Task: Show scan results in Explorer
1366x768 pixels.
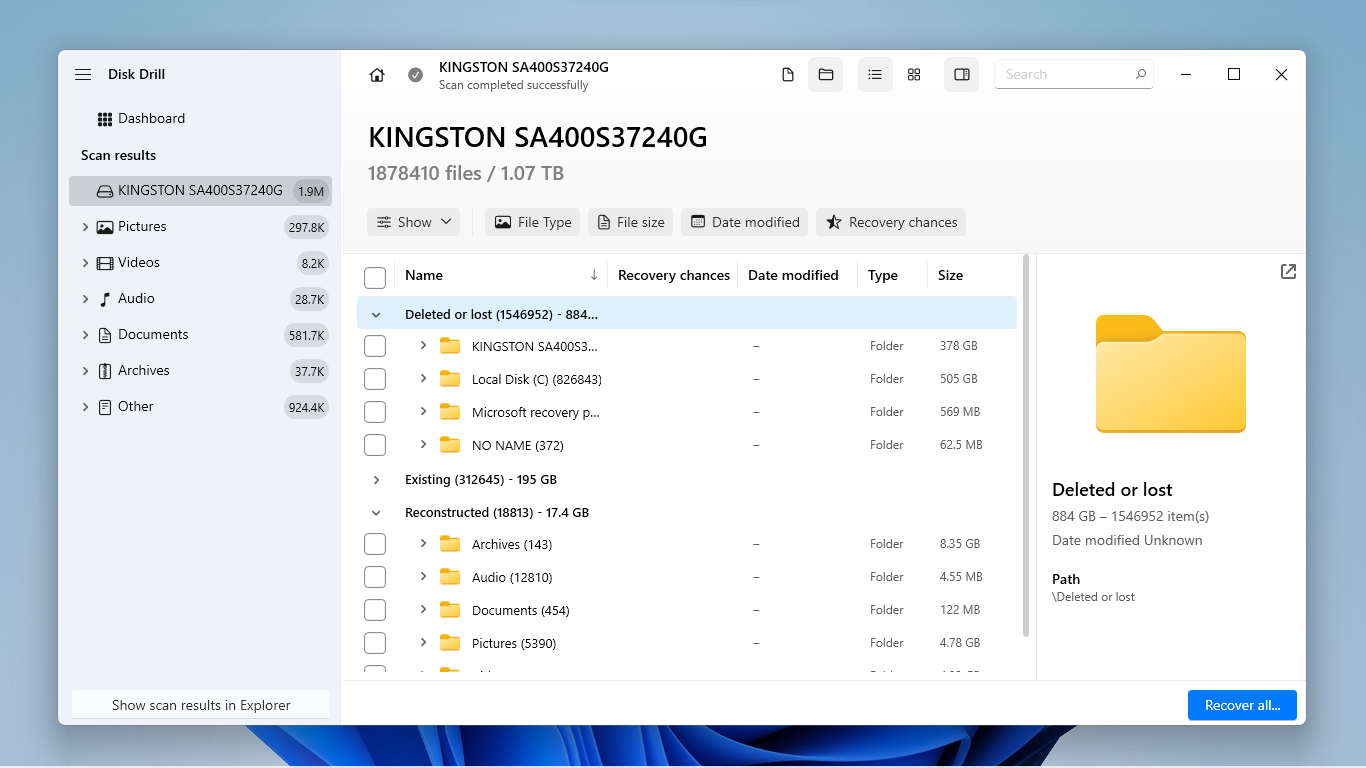Action: (x=201, y=705)
